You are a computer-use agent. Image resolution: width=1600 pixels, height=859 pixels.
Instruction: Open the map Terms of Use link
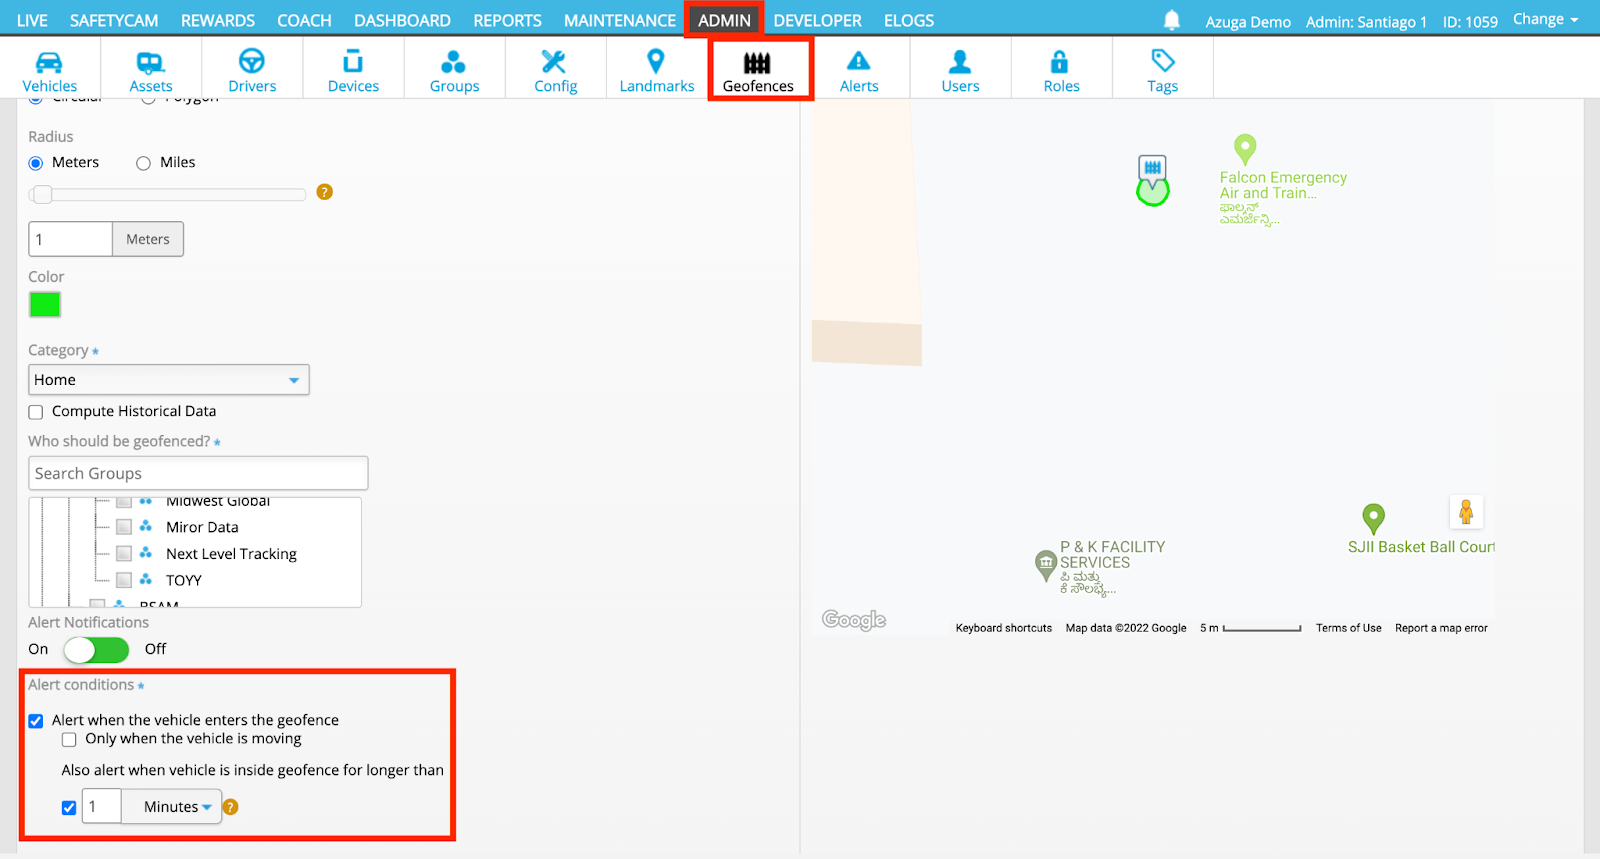(x=1348, y=628)
